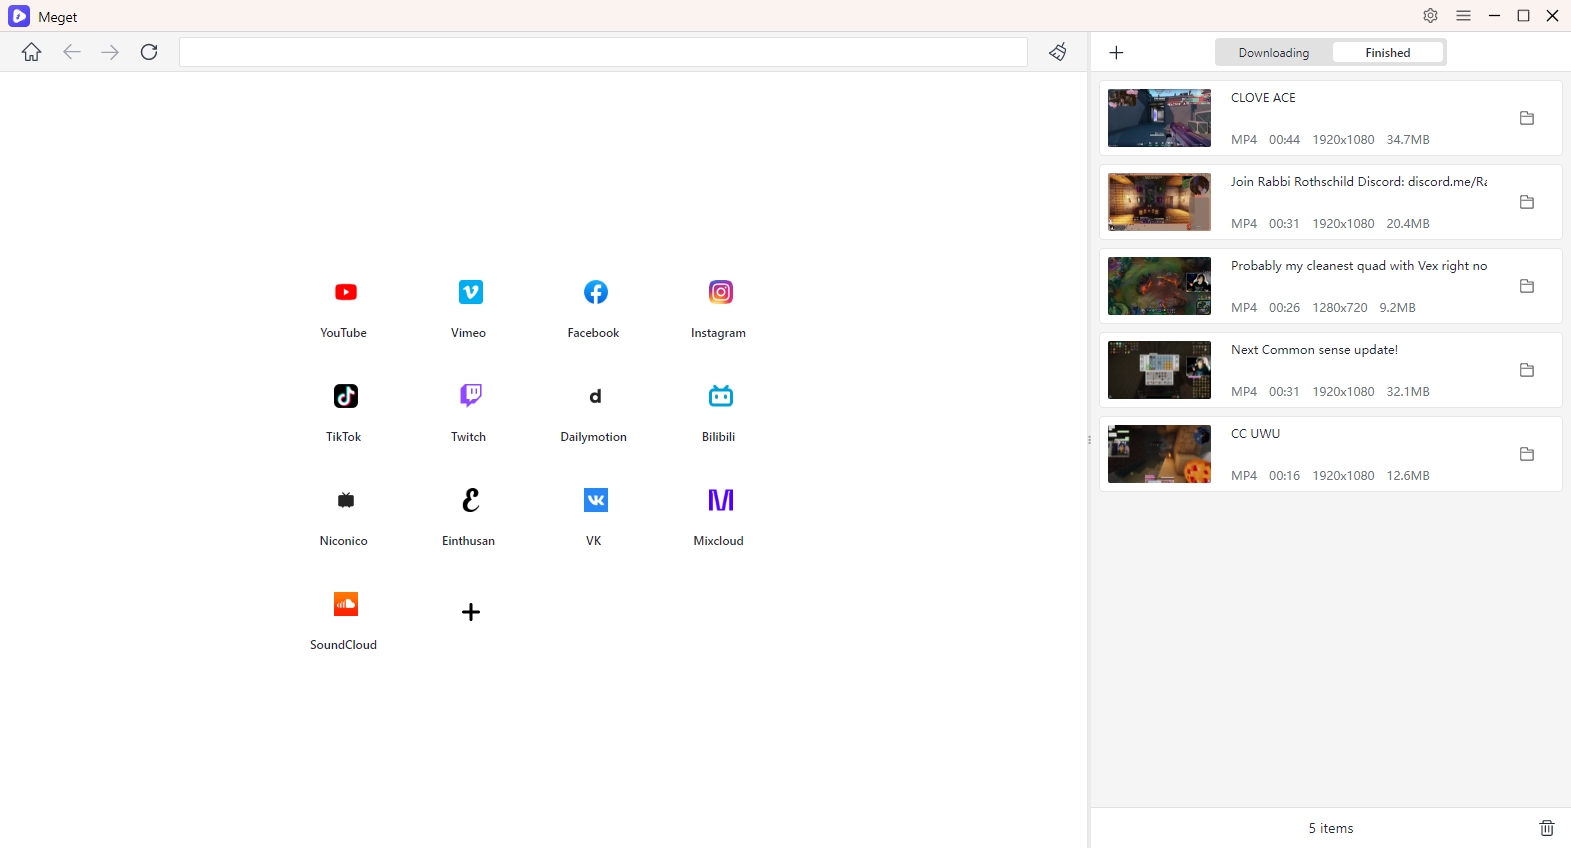Go to the browser home page

click(32, 52)
